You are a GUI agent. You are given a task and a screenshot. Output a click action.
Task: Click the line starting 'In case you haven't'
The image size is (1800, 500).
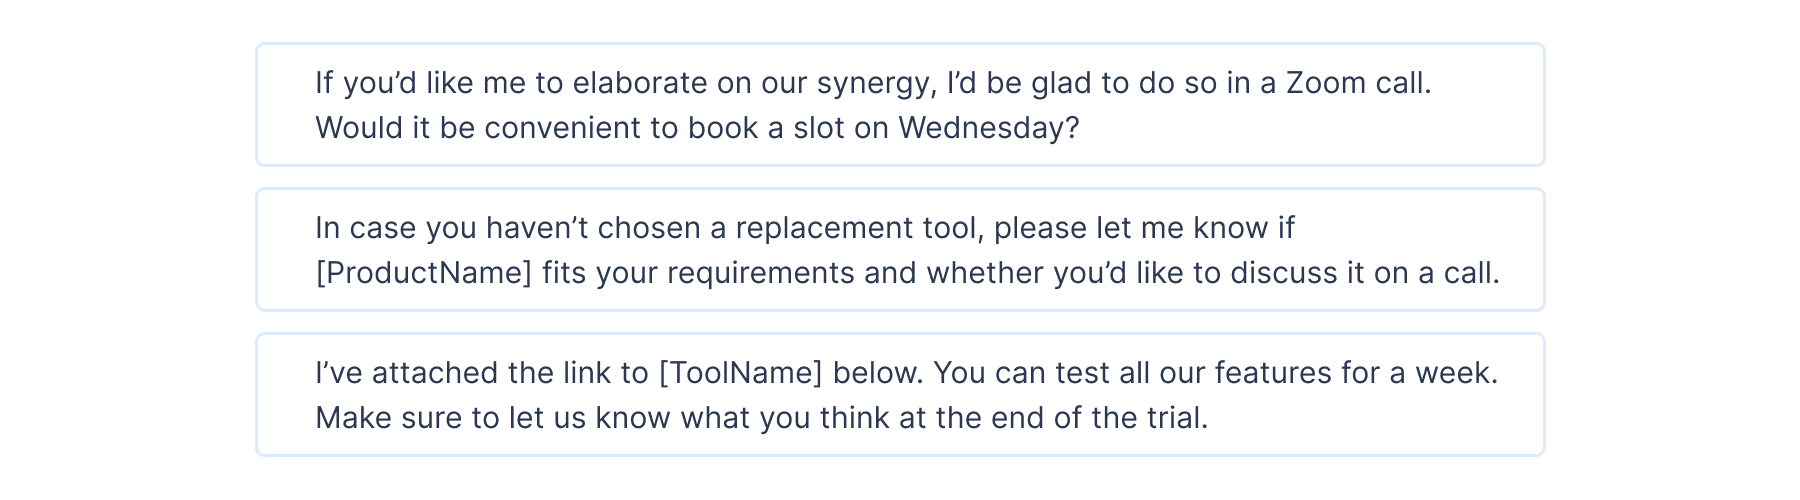pyautogui.click(x=805, y=228)
